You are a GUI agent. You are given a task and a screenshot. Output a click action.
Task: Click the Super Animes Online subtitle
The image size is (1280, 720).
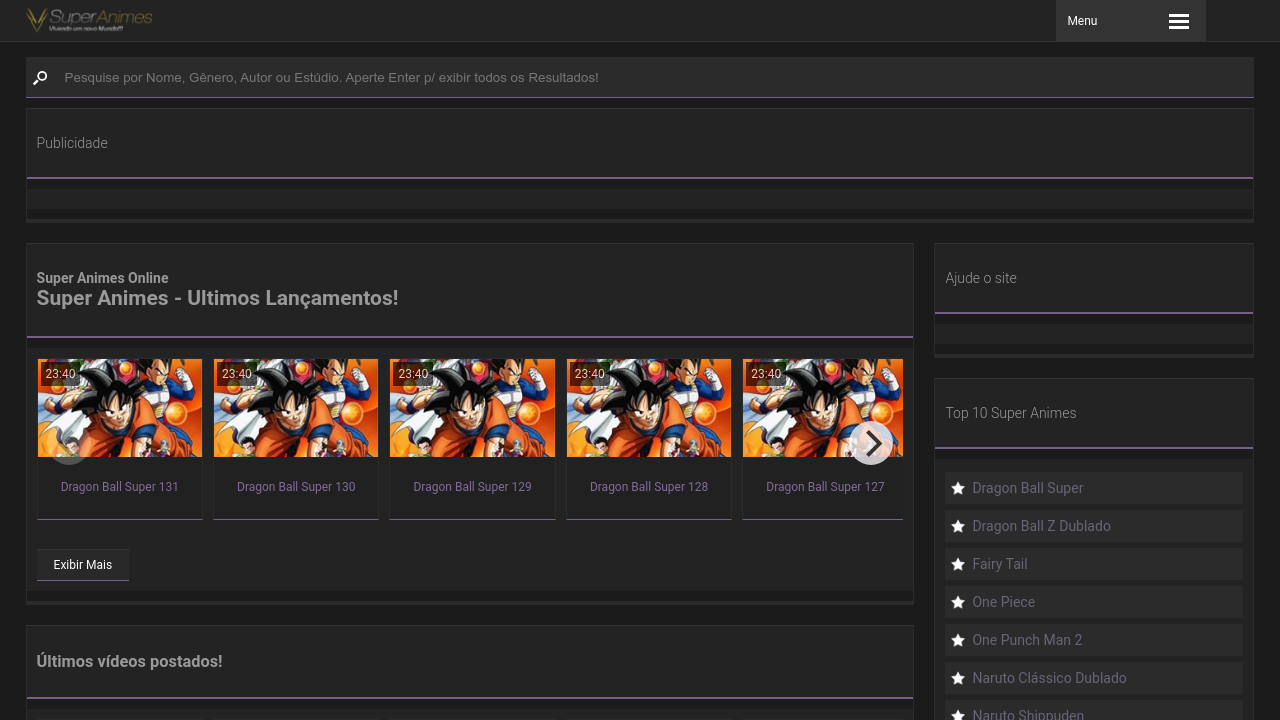tap(102, 278)
